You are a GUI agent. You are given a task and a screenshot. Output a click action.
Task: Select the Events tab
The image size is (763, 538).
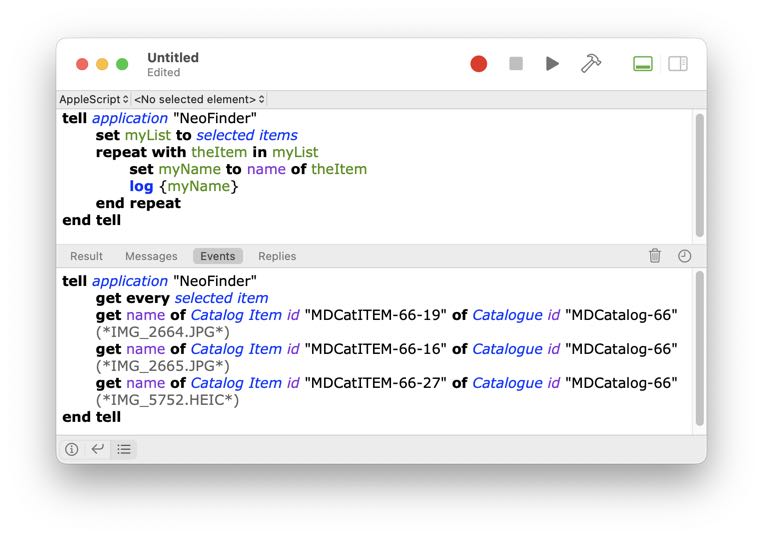[218, 256]
